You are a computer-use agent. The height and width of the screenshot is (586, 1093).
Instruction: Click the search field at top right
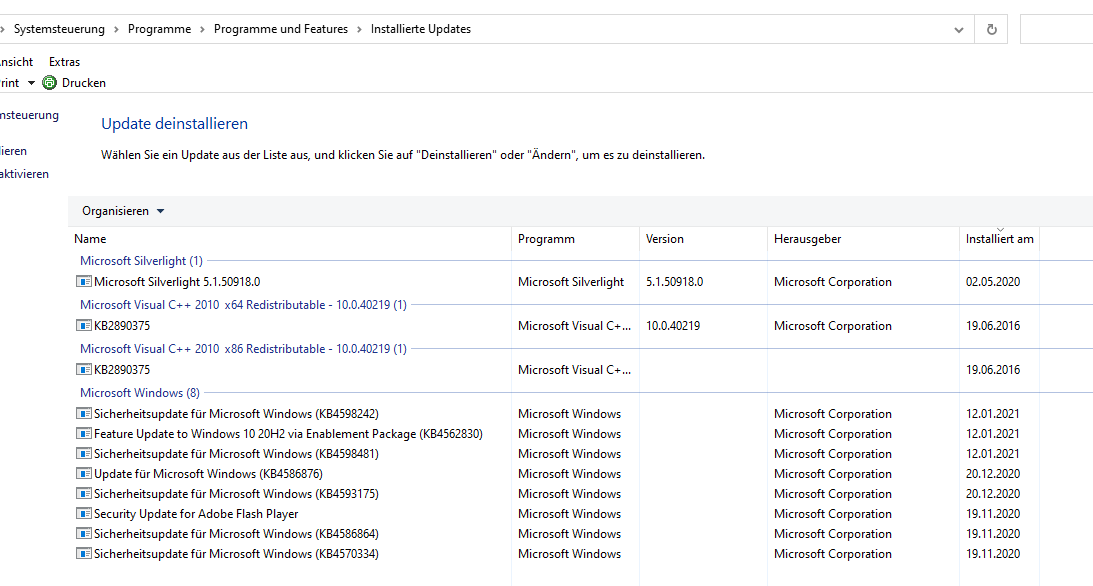click(1056, 29)
